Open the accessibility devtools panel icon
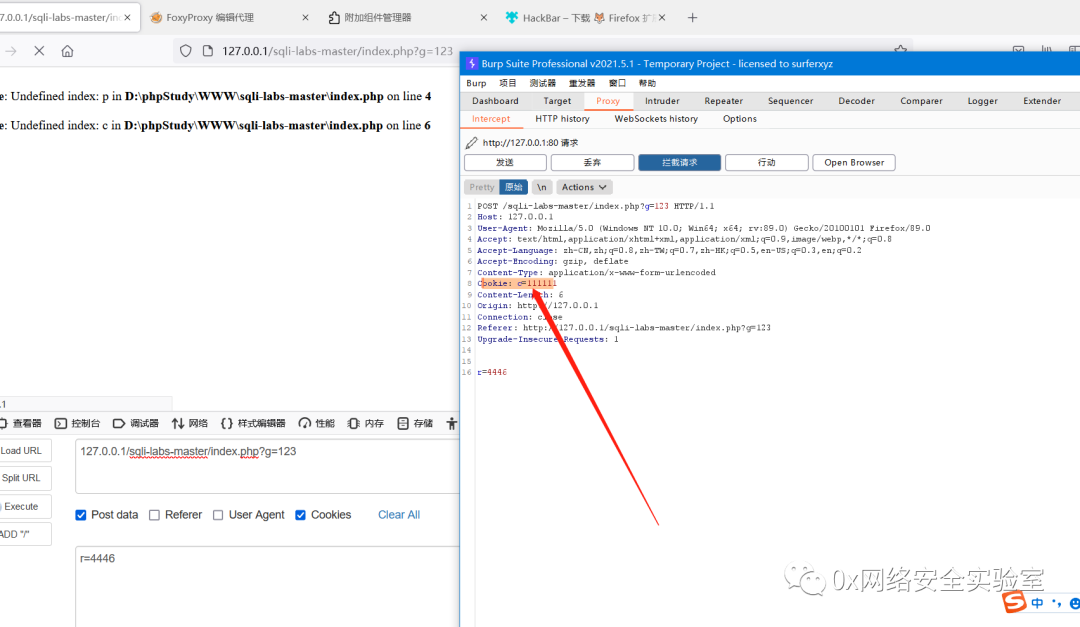Image resolution: width=1080 pixels, height=627 pixels. pos(451,423)
